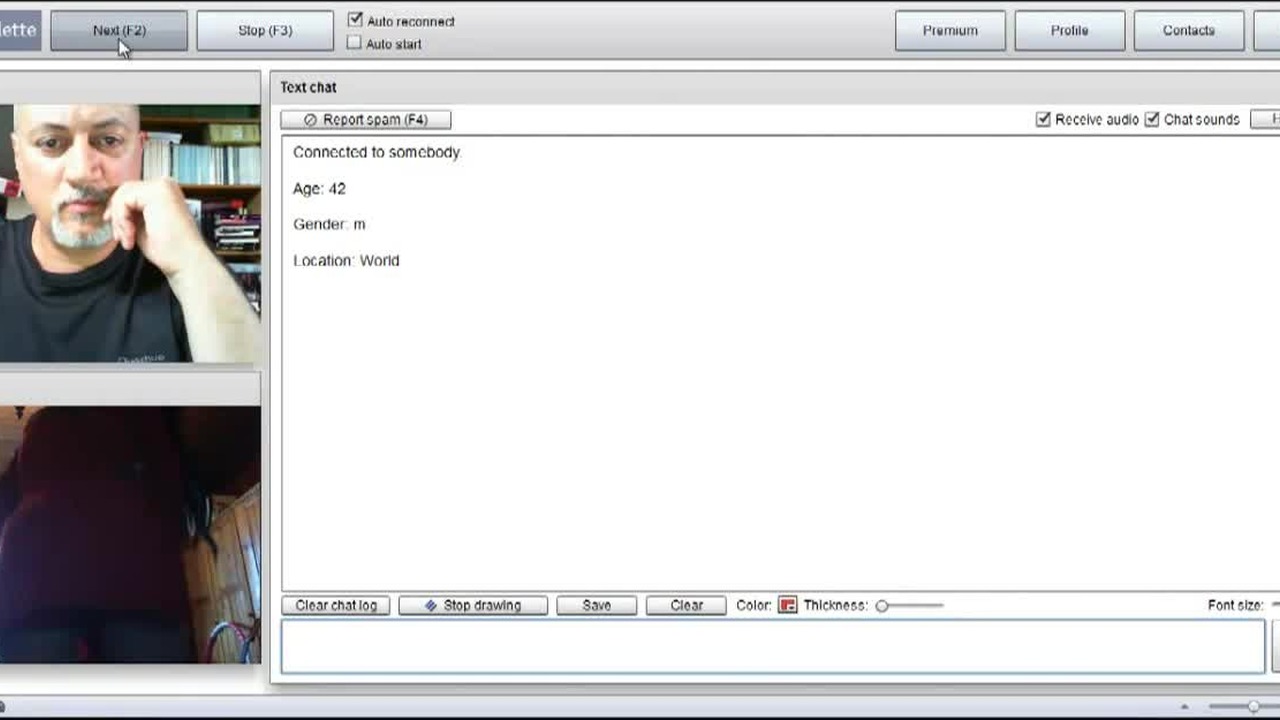Click the Stop drawing button

click(472, 606)
